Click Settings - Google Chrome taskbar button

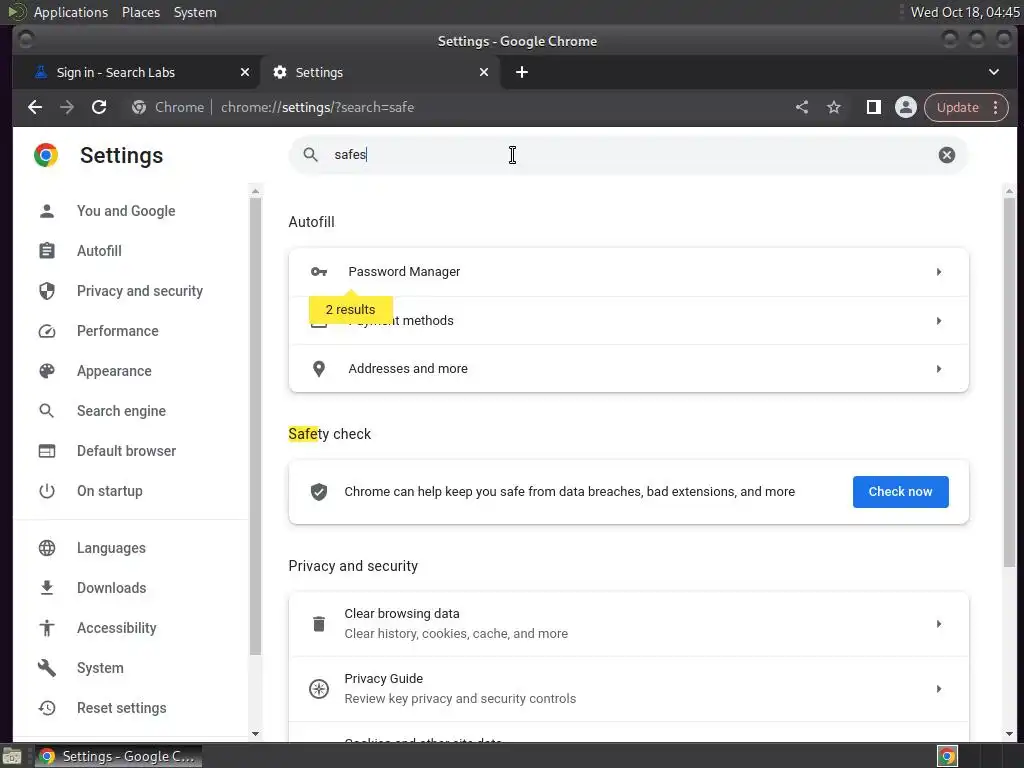118,756
